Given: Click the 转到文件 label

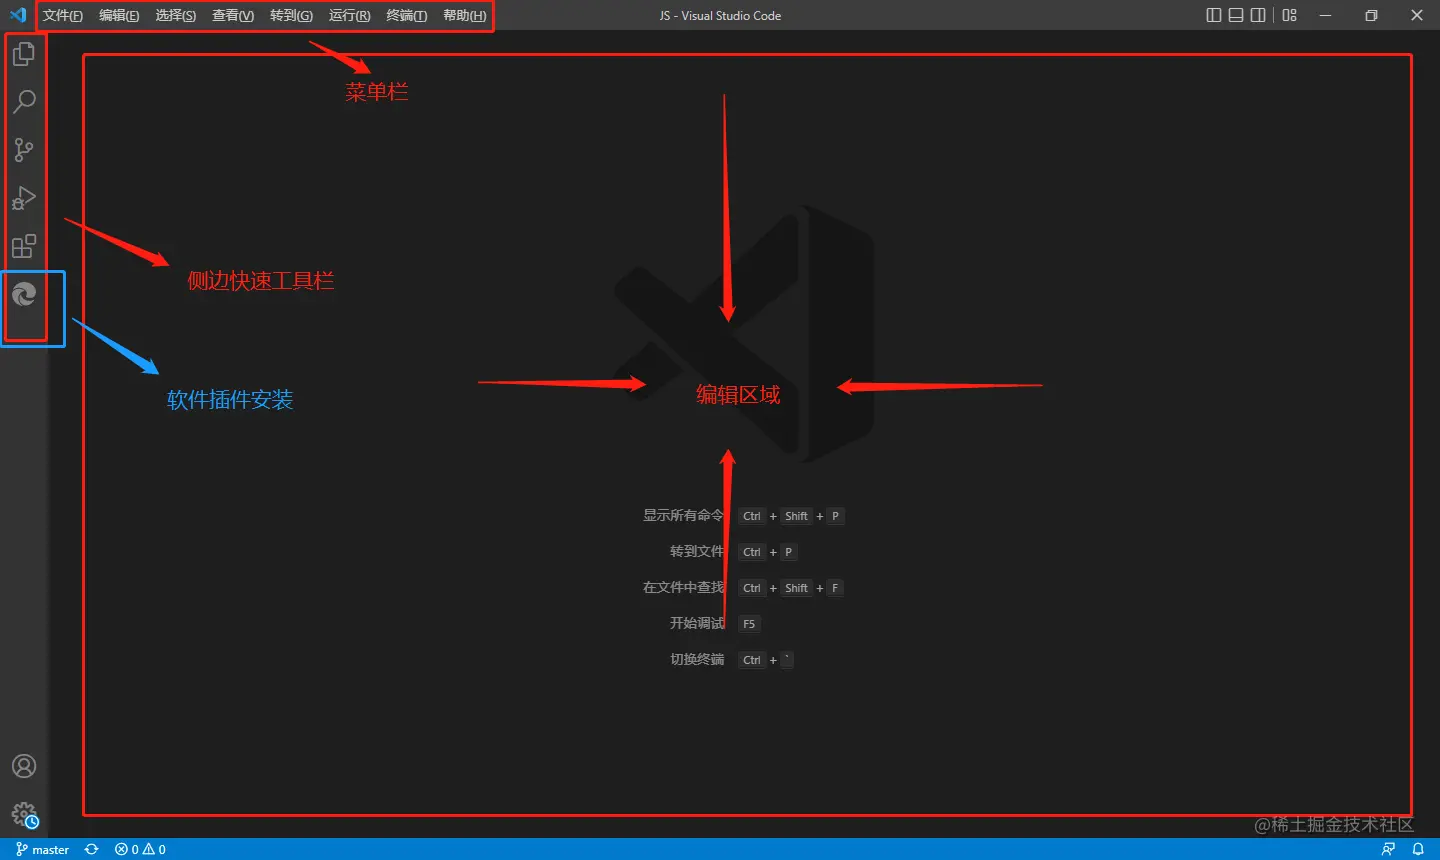Looking at the screenshot, I should (x=697, y=551).
